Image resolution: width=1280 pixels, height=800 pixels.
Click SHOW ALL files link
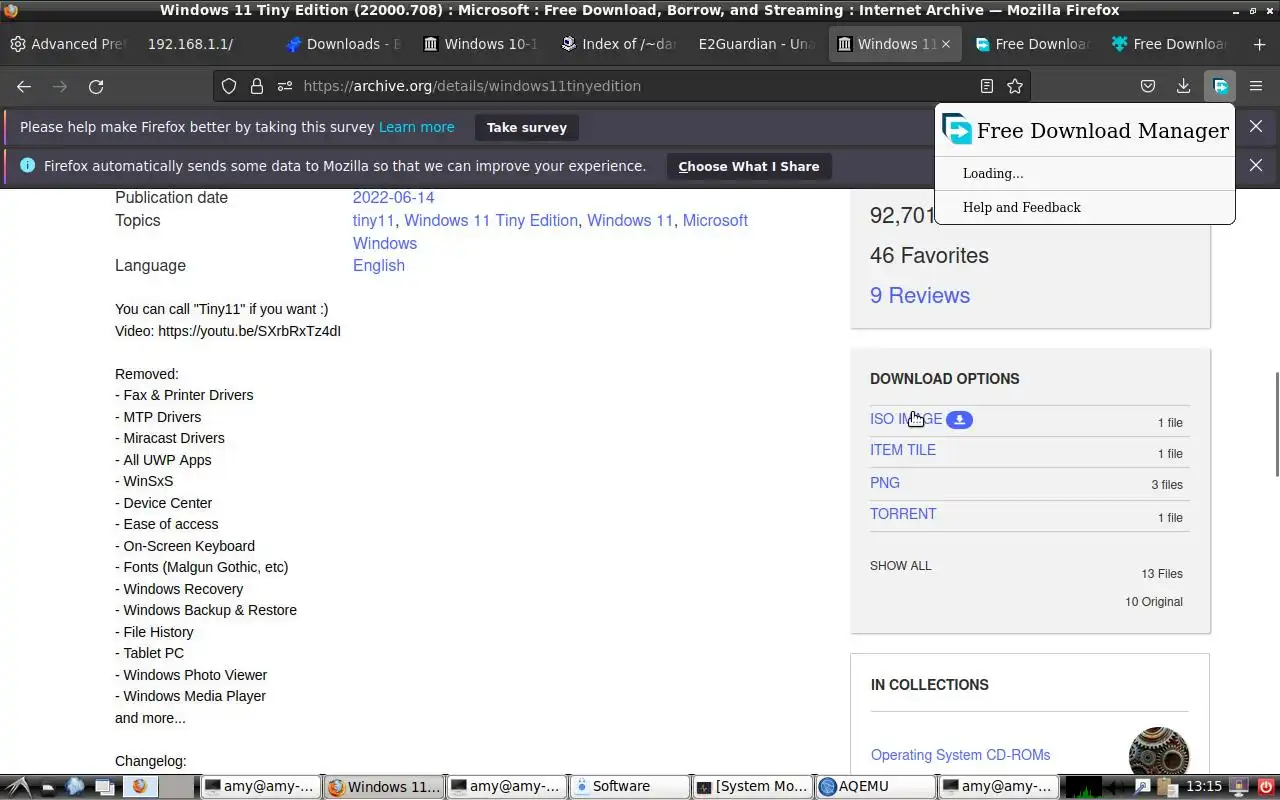click(x=900, y=566)
